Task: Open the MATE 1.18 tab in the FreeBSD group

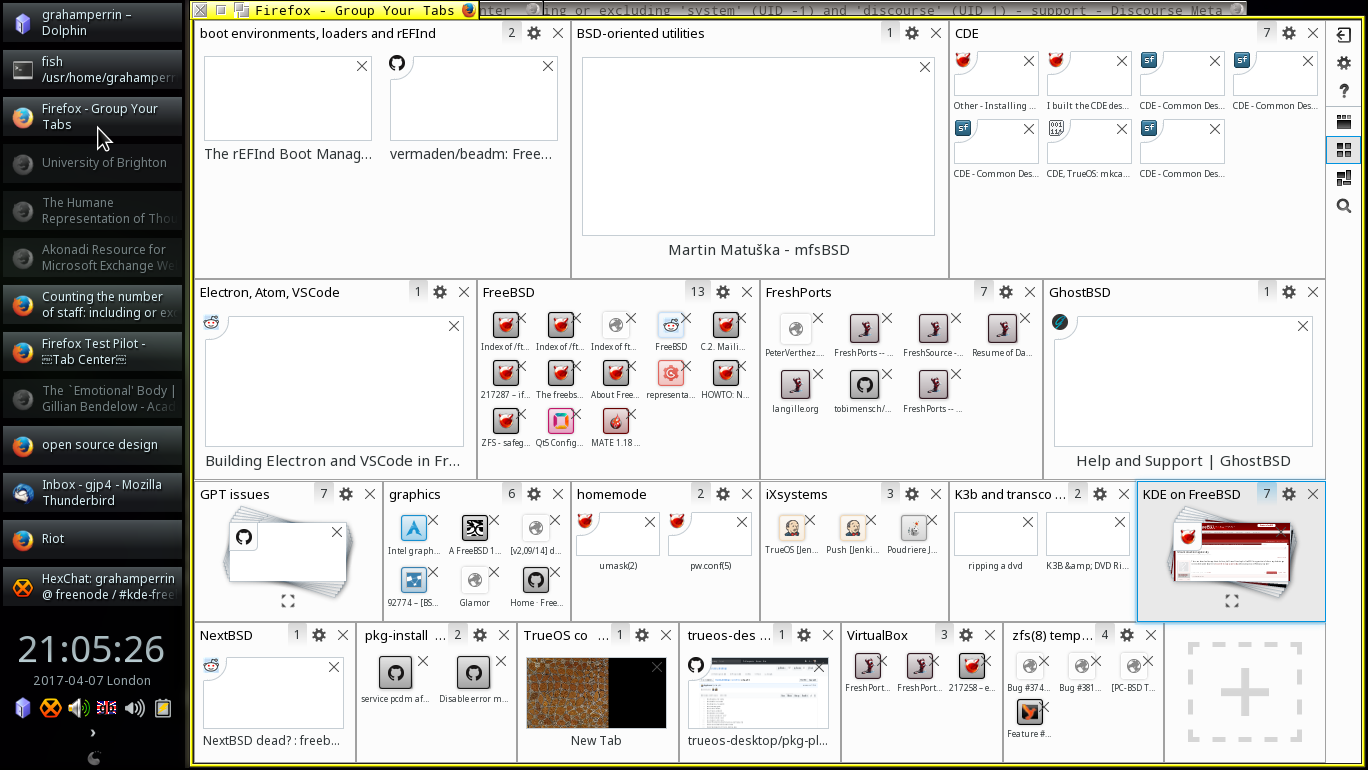Action: pyautogui.click(x=616, y=421)
